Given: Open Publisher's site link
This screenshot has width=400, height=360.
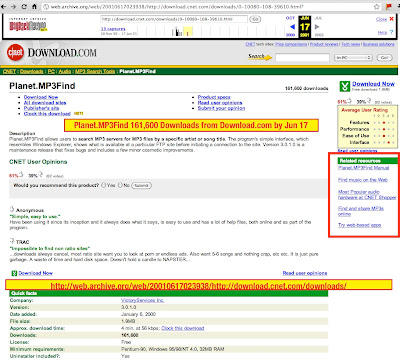Looking at the screenshot, I should 41,108.
